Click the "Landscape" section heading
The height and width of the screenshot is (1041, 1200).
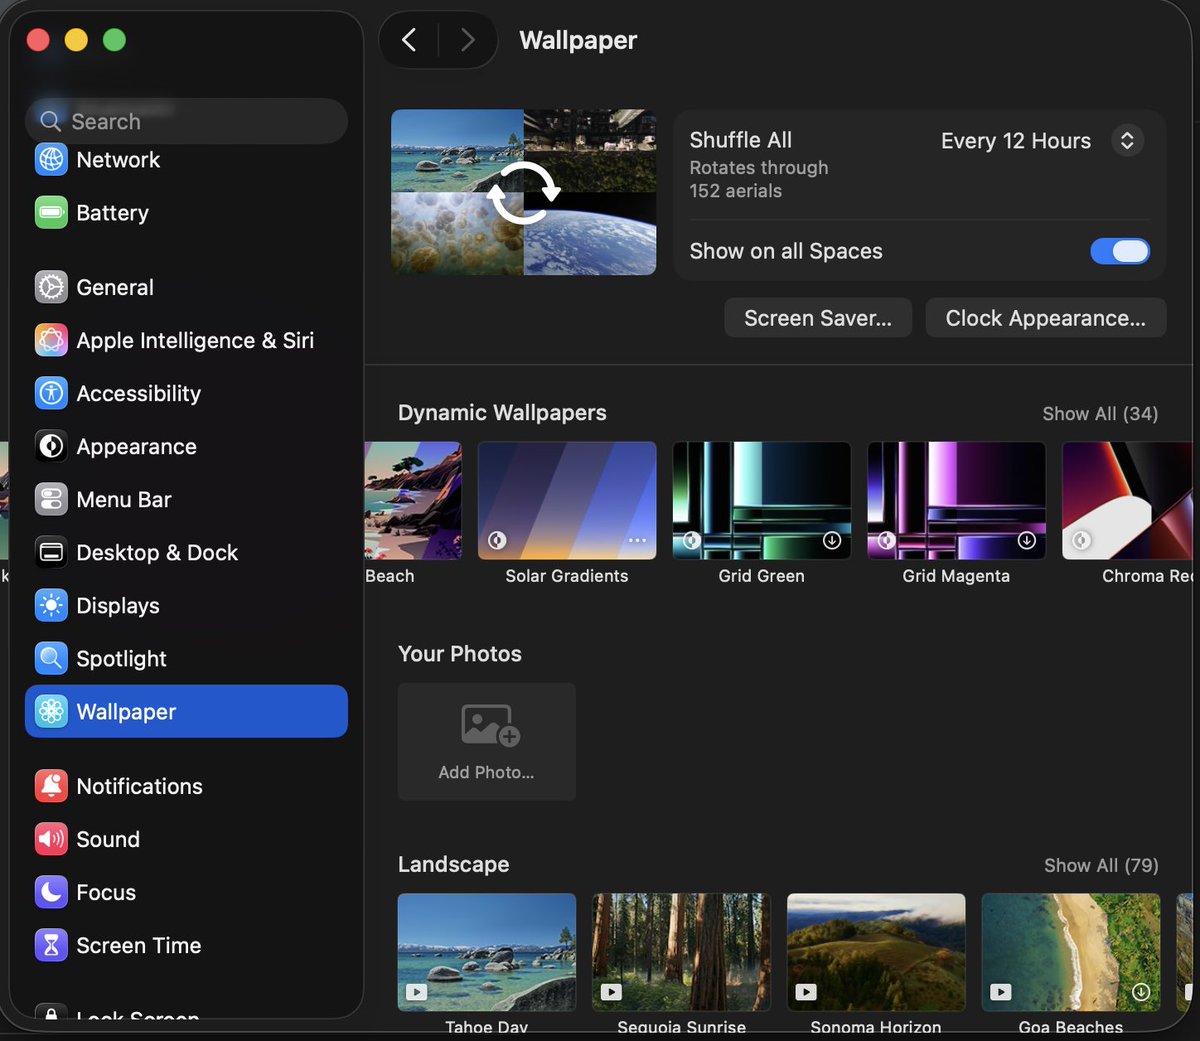(454, 864)
